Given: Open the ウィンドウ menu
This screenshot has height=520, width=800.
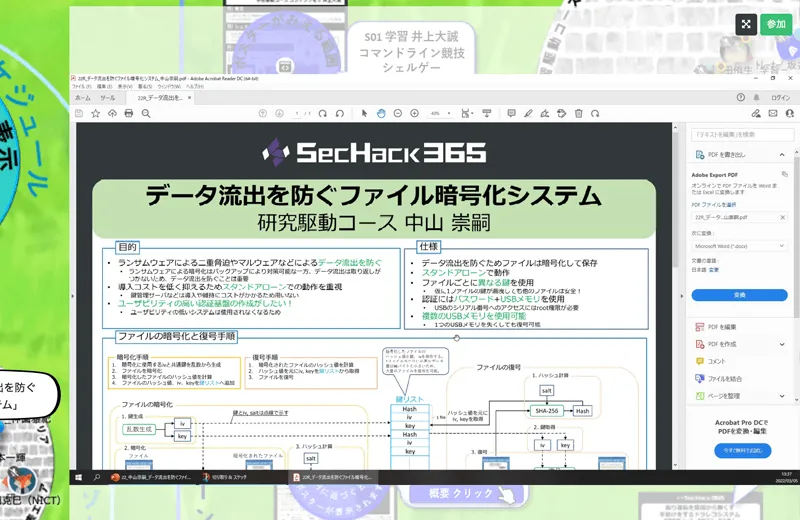Looking at the screenshot, I should tap(169, 87).
